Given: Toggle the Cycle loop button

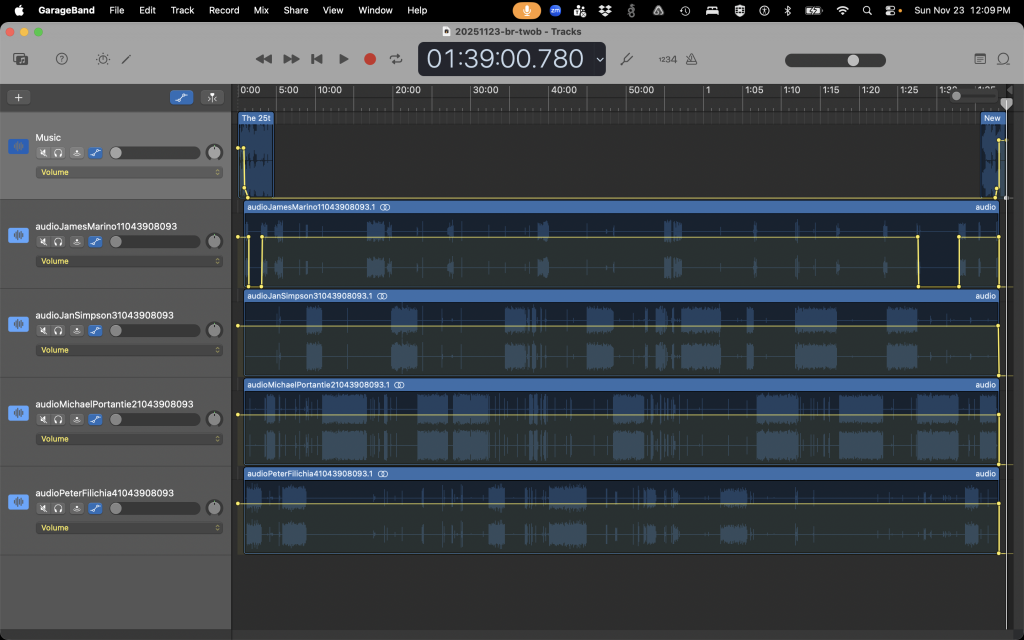Looking at the screenshot, I should (396, 59).
